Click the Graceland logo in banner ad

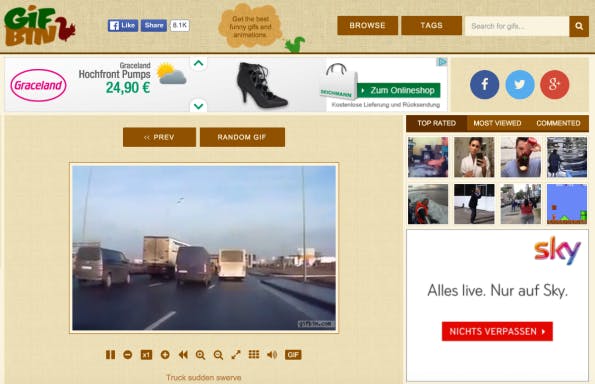point(38,85)
